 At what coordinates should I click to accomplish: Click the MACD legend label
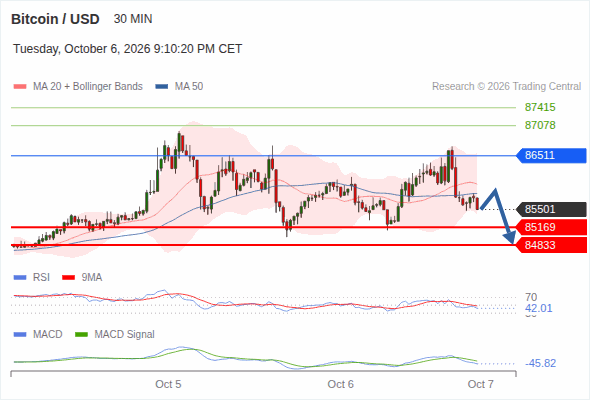47,334
